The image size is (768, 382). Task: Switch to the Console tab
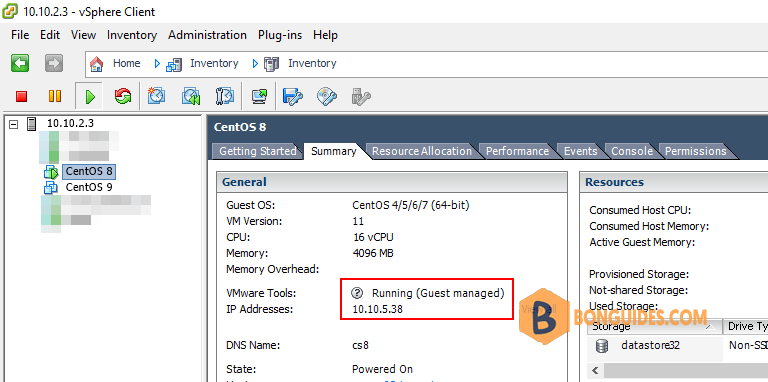pos(632,151)
